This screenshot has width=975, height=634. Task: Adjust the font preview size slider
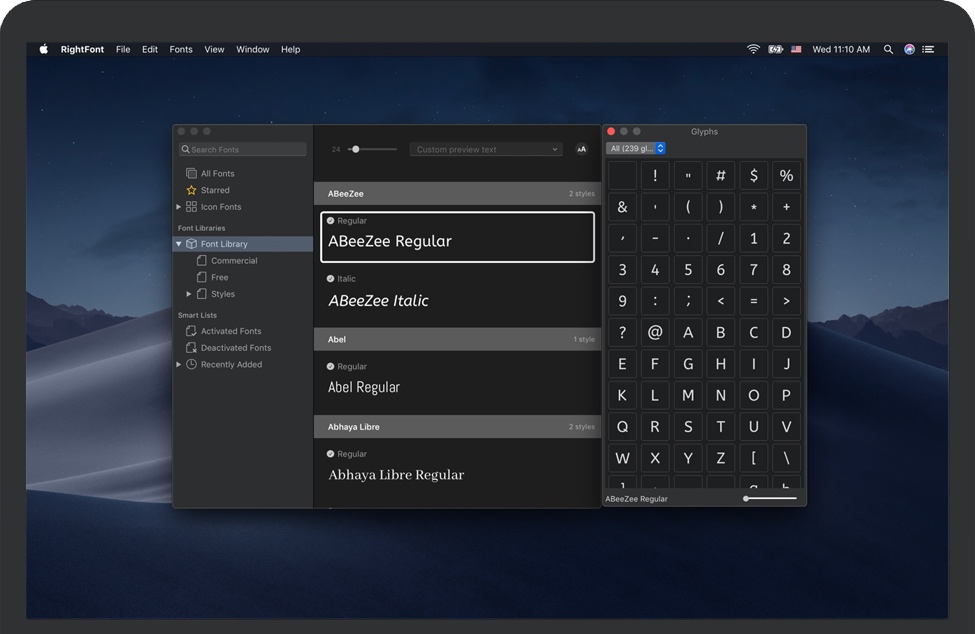(x=355, y=149)
